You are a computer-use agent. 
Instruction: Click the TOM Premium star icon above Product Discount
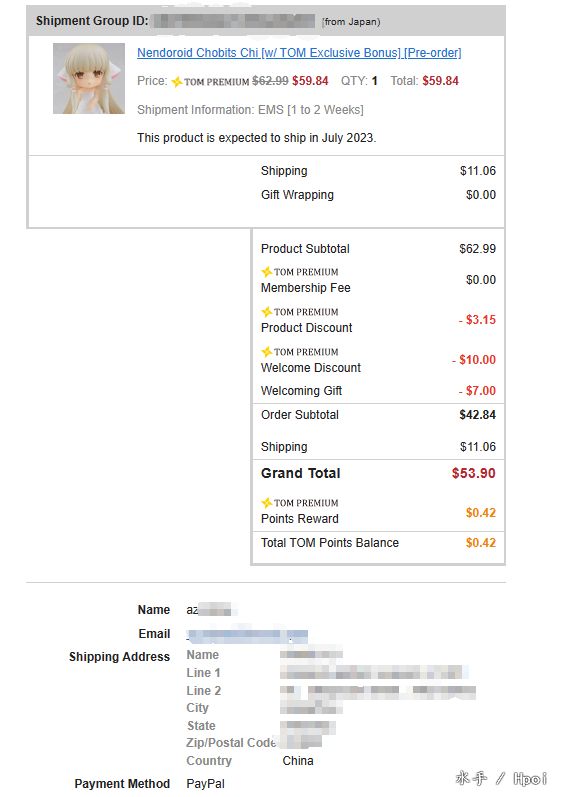267,312
